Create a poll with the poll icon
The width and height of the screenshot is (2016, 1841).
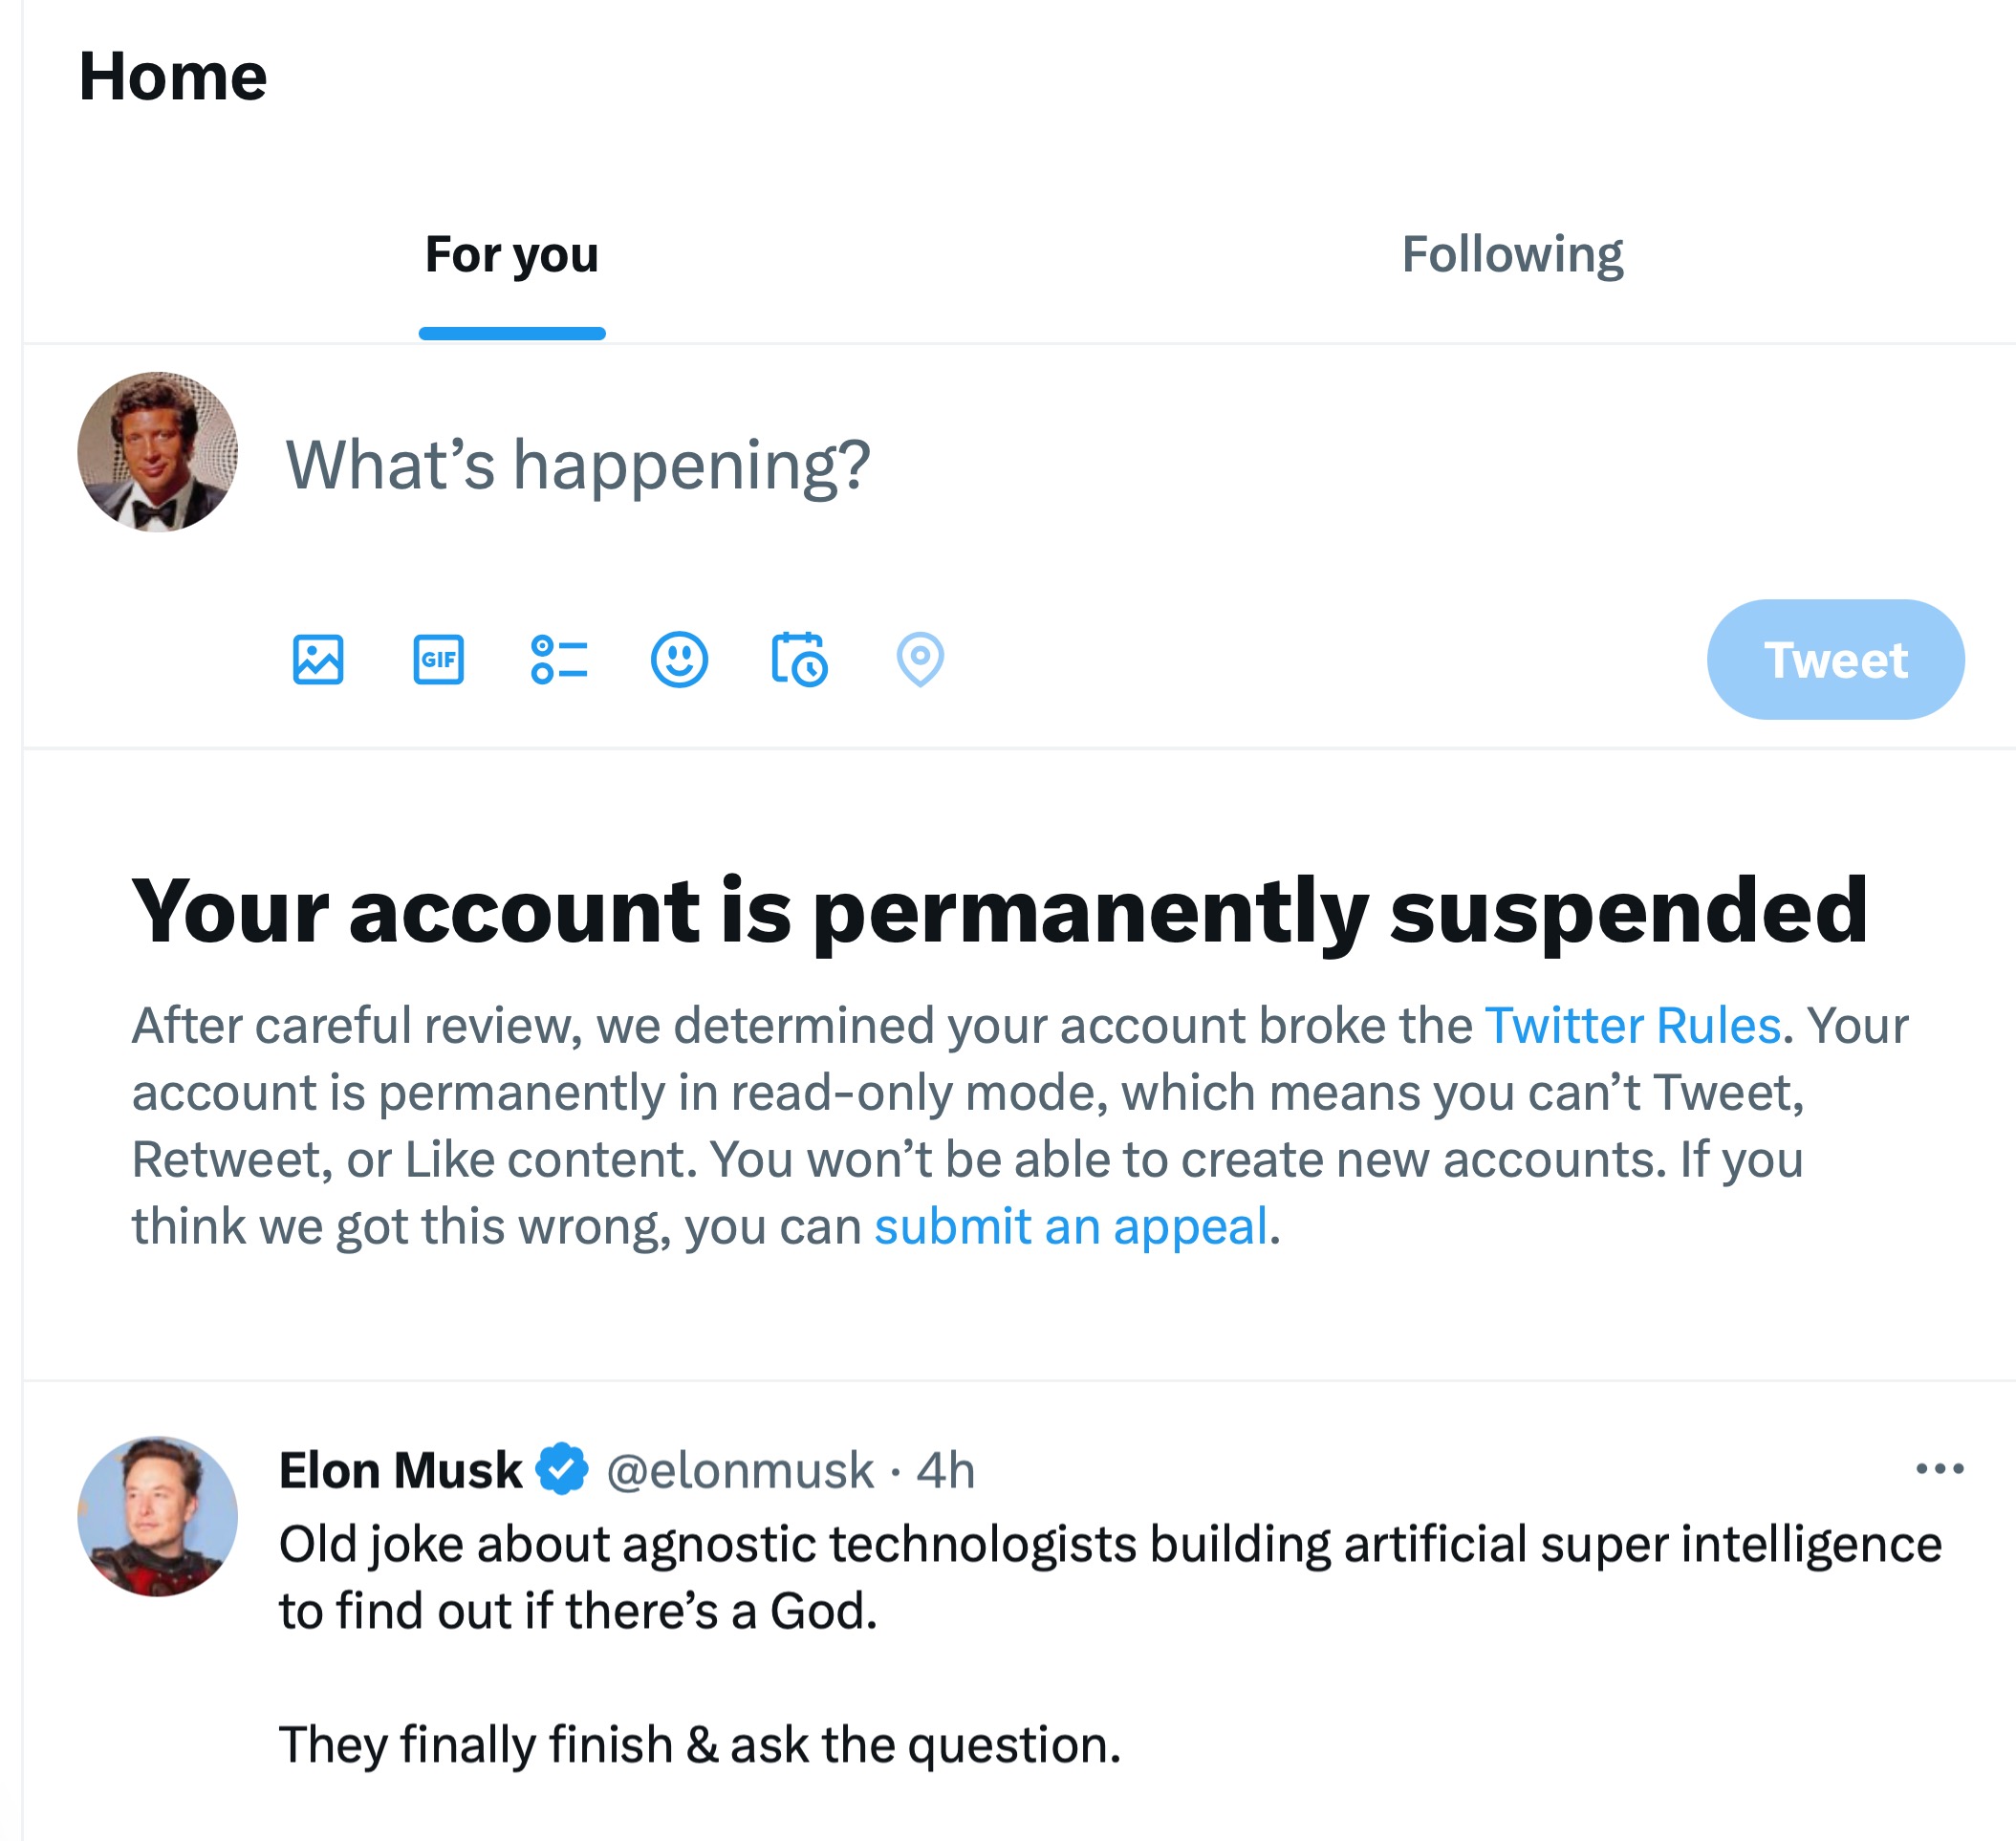click(559, 660)
